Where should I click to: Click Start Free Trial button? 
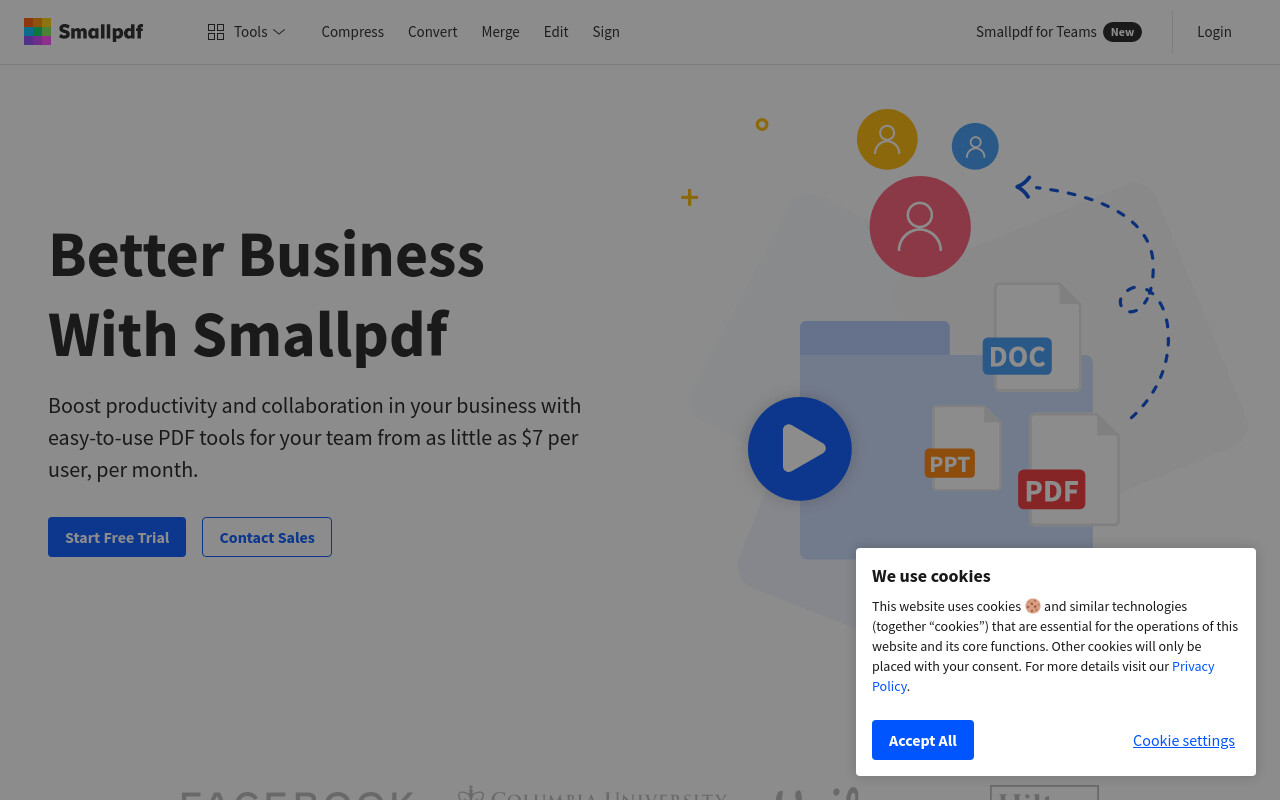117,537
